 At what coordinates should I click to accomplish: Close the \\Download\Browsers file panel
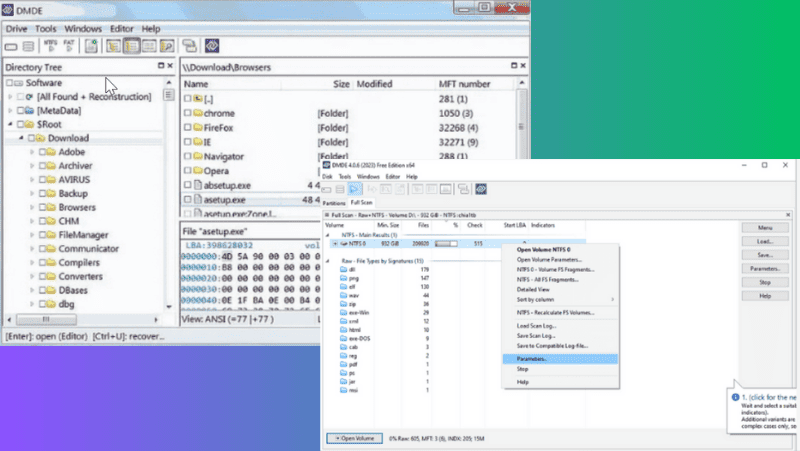click(523, 65)
